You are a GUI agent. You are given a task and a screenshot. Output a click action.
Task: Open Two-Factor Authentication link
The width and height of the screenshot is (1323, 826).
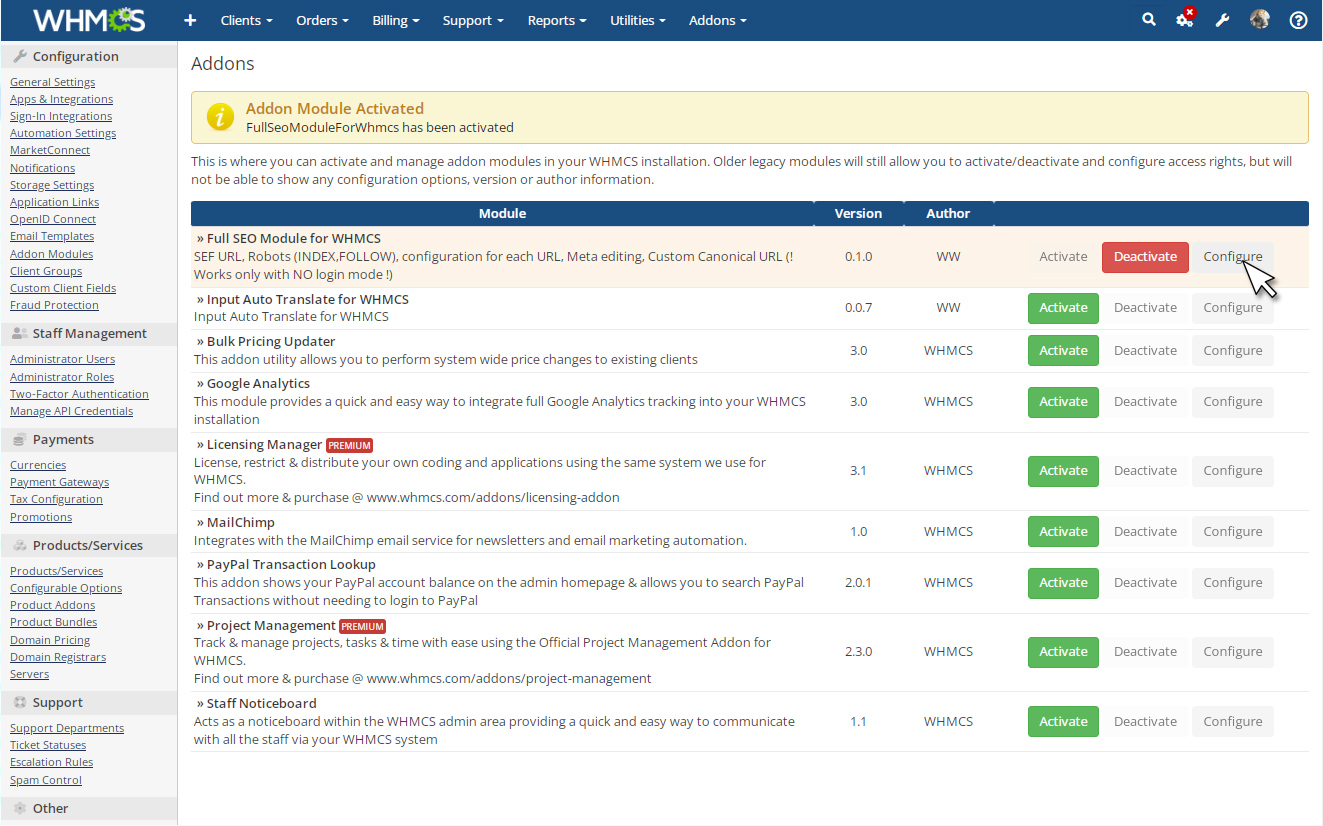point(79,394)
